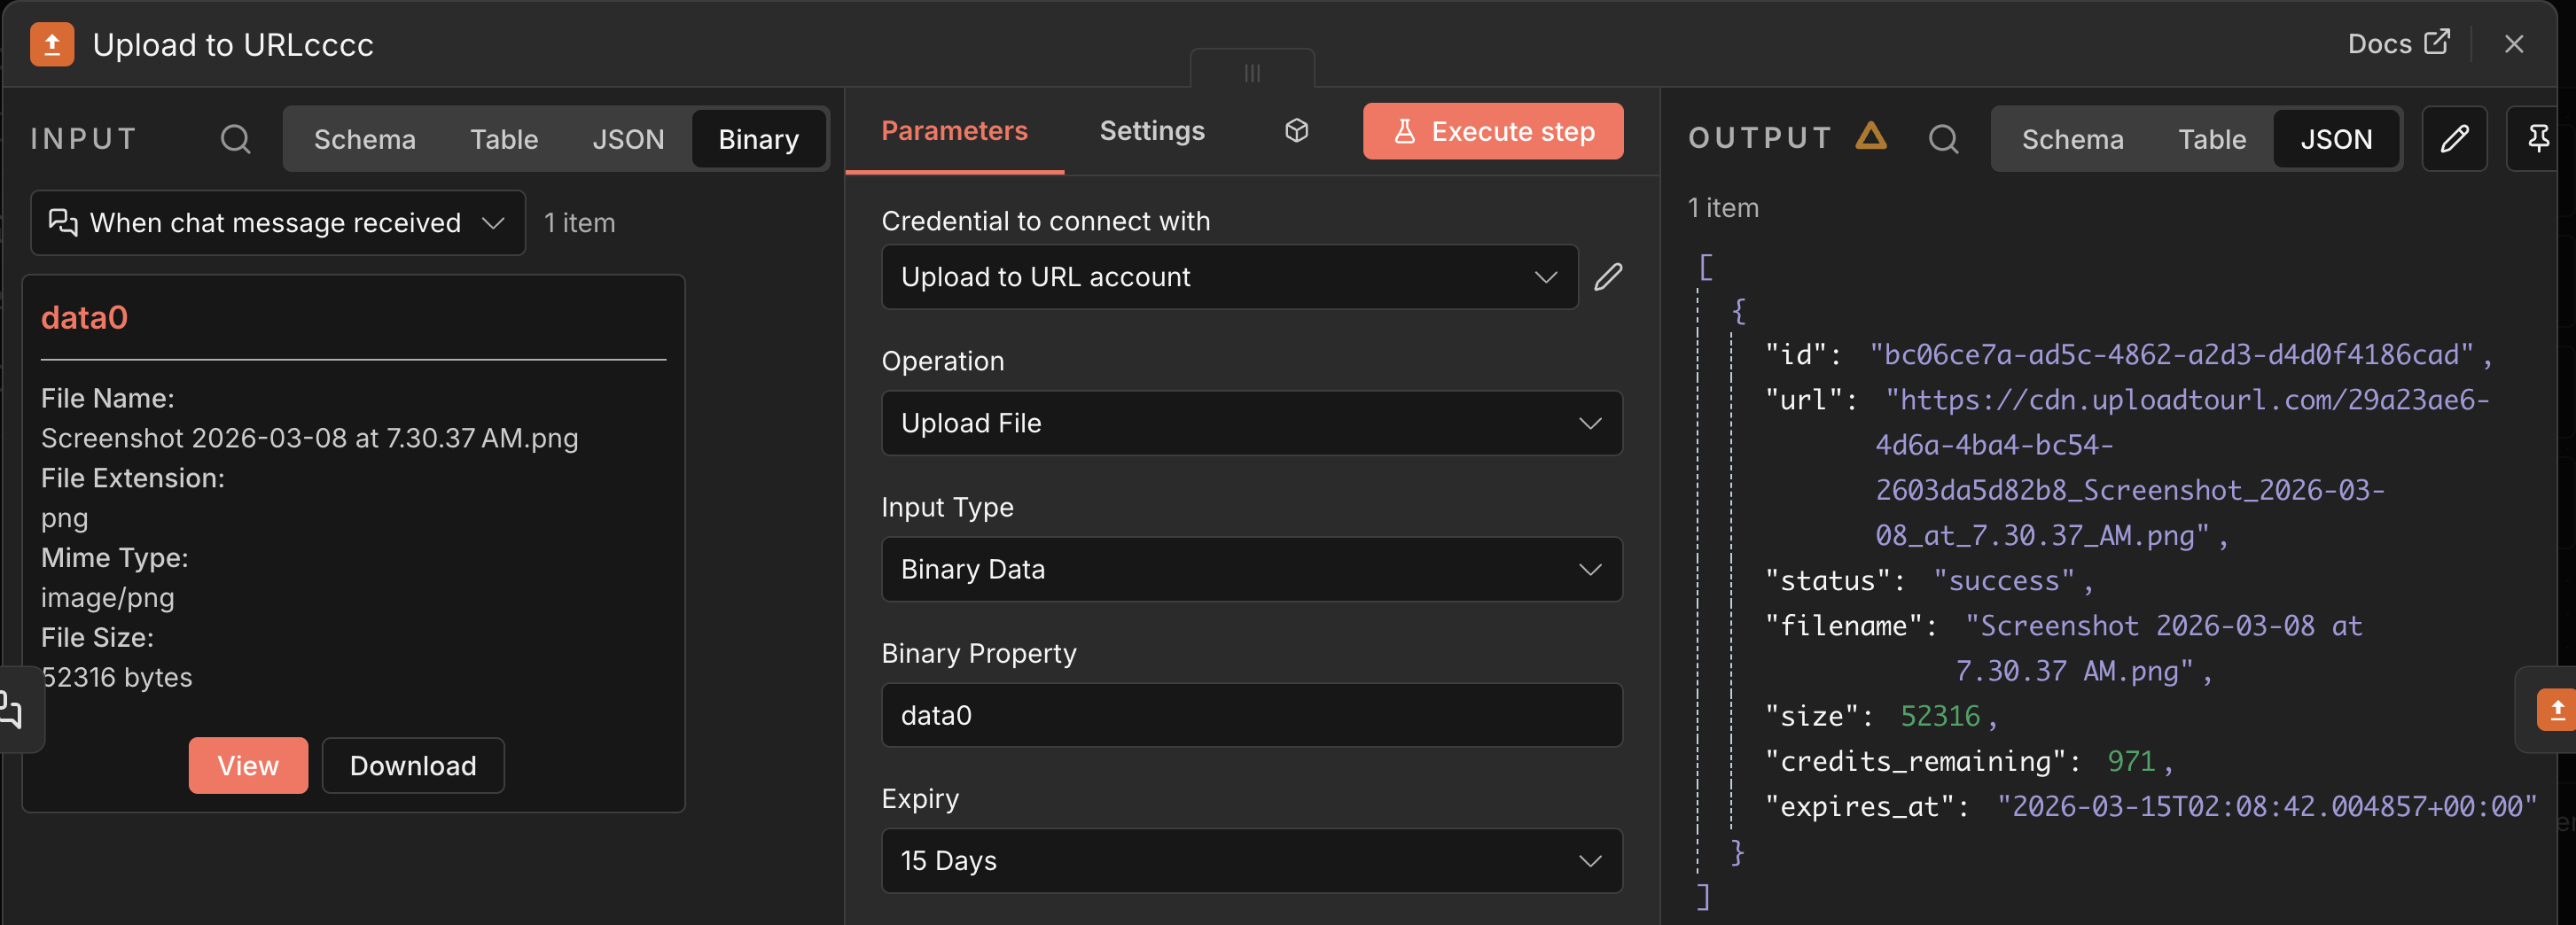Close the node details panel

coord(2513,44)
